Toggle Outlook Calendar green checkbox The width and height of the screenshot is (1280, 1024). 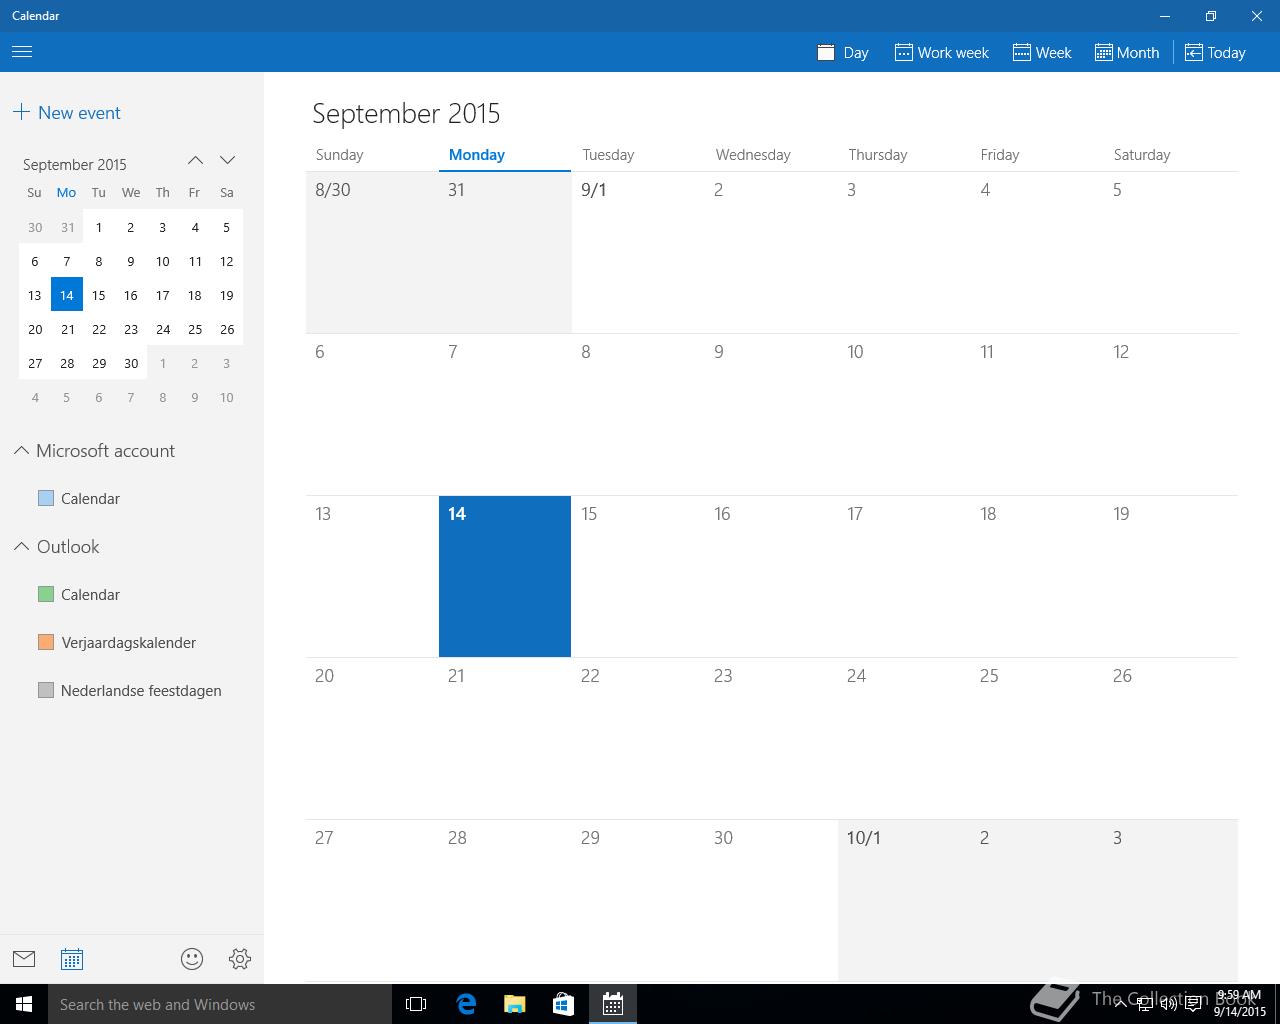[x=46, y=594]
